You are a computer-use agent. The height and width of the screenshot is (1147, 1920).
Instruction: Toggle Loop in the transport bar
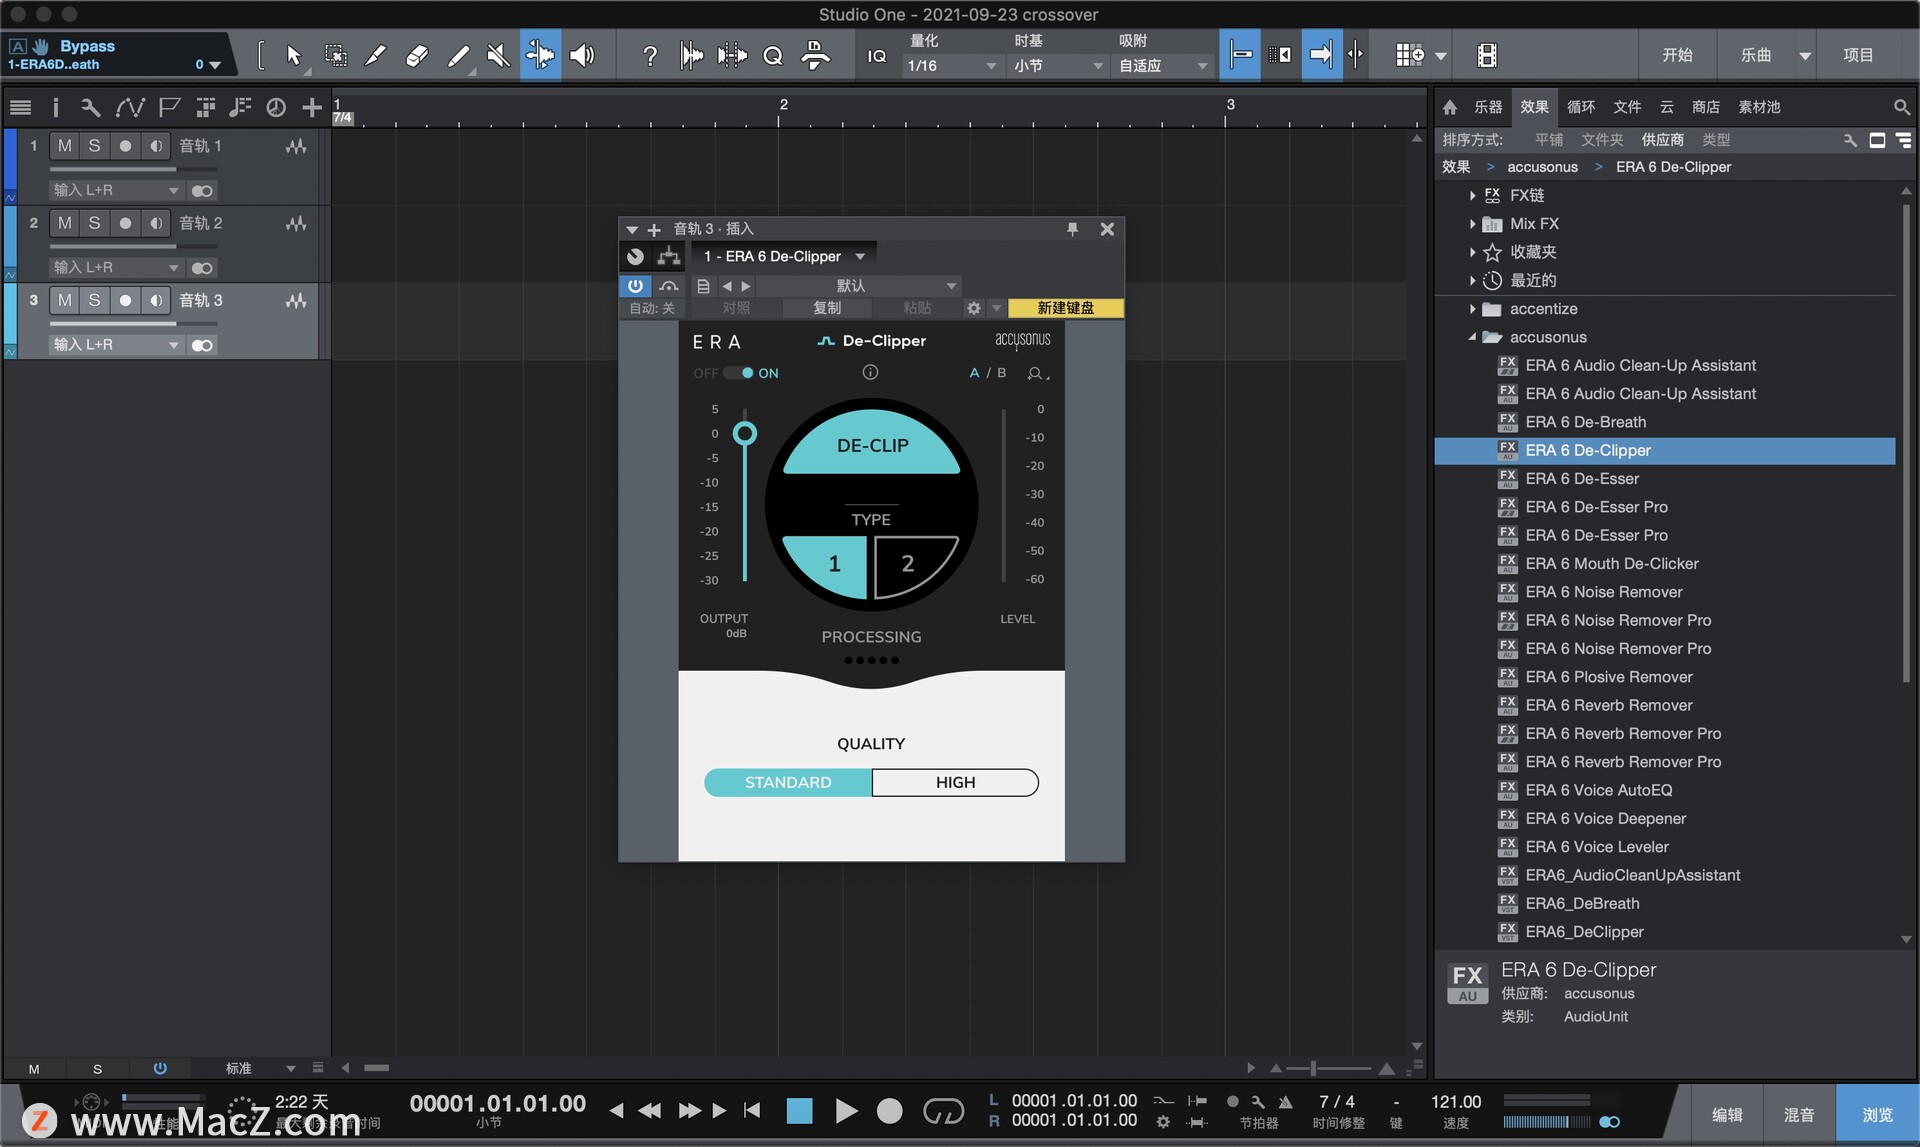942,1111
